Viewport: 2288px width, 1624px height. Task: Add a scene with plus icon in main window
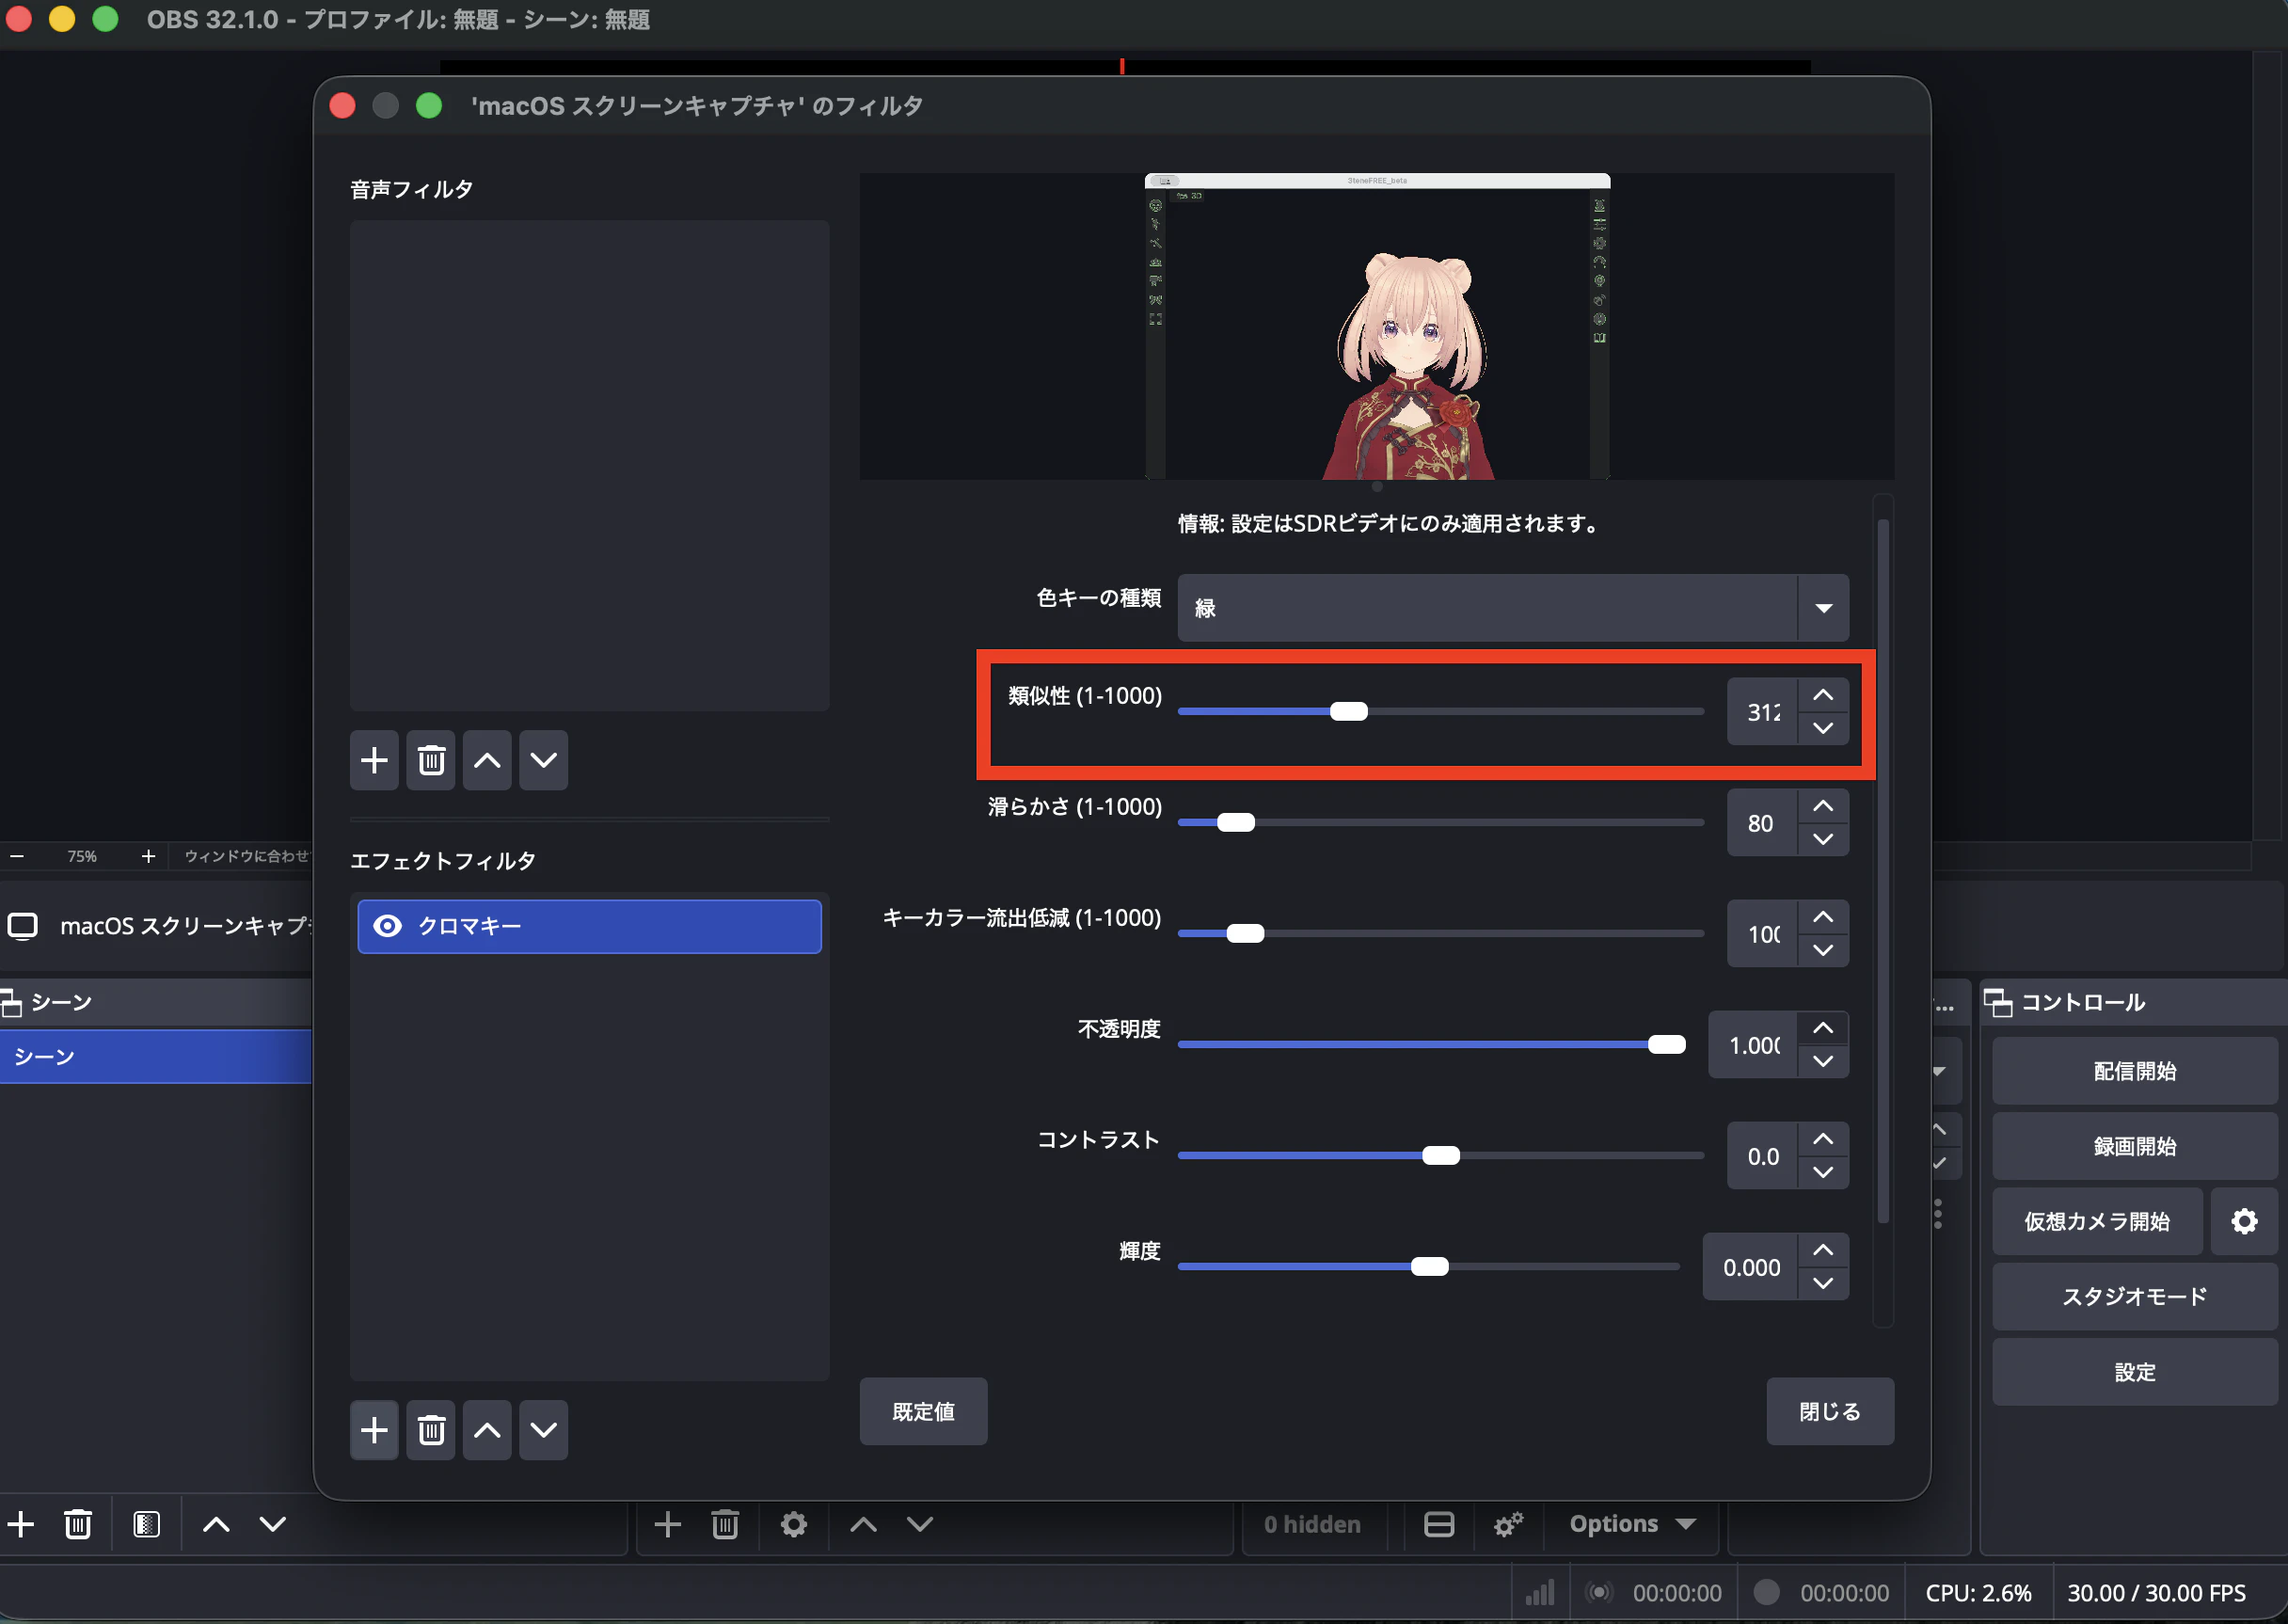coord(21,1524)
